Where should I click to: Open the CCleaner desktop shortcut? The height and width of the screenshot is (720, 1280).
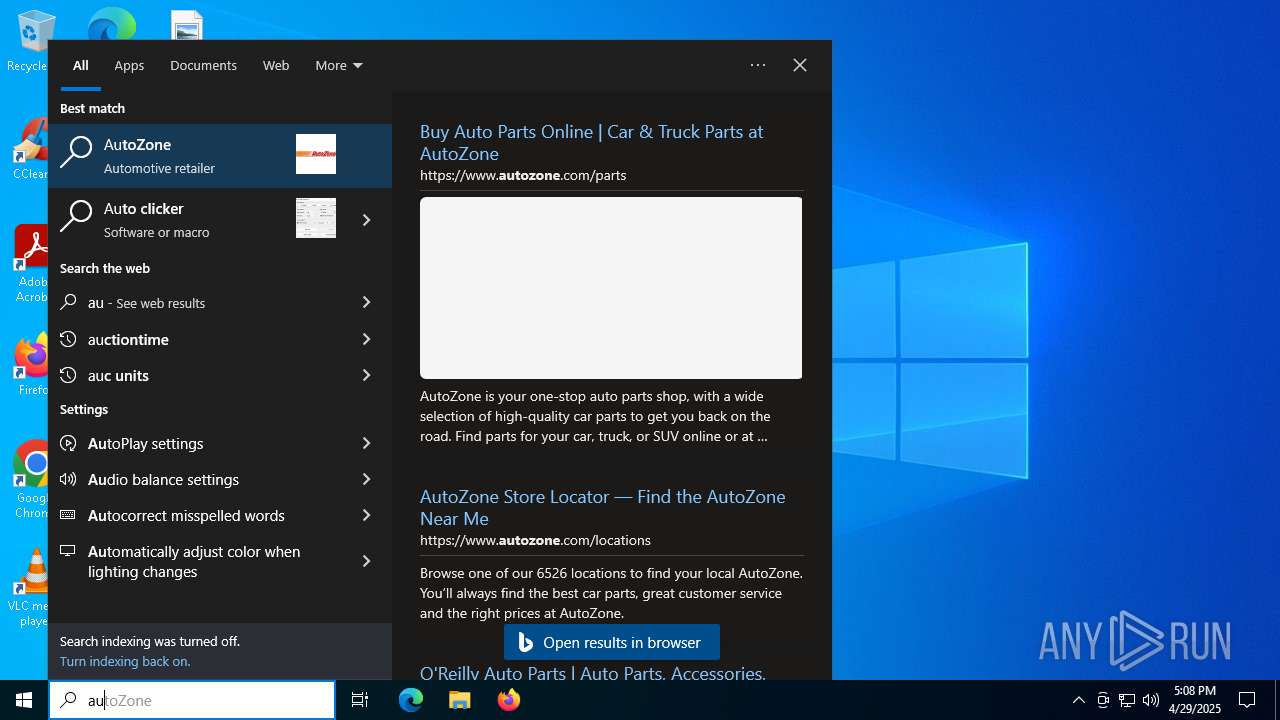(30, 148)
